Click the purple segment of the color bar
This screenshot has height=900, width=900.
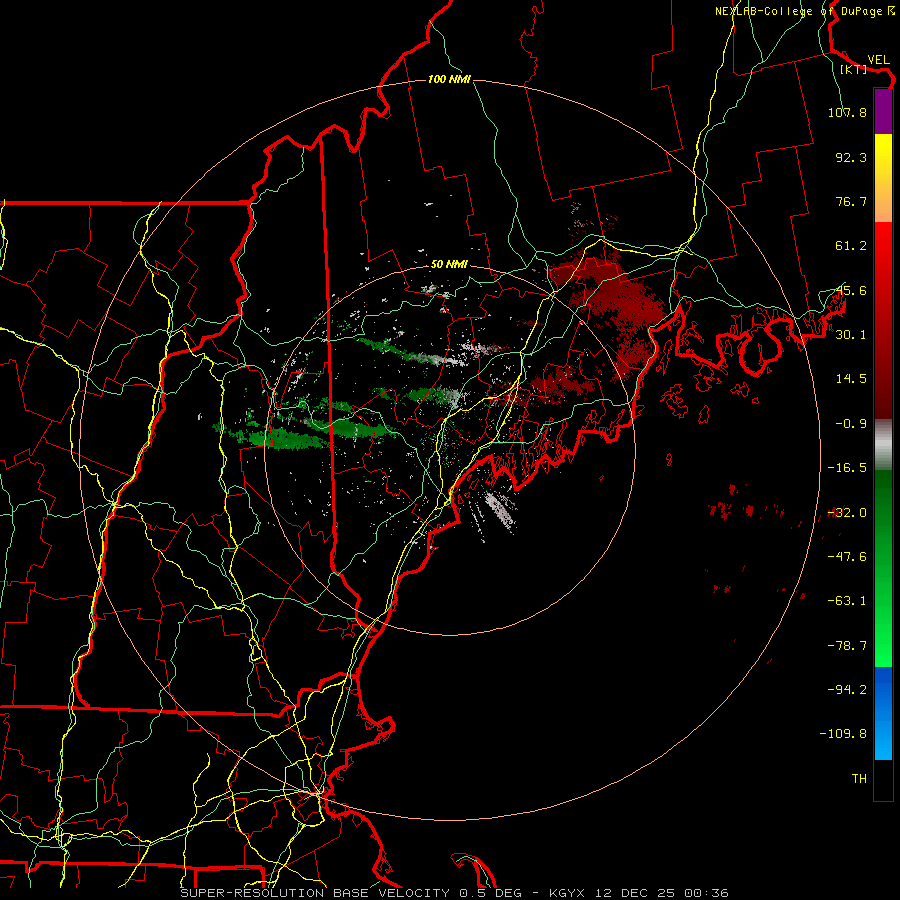pyautogui.click(x=883, y=111)
